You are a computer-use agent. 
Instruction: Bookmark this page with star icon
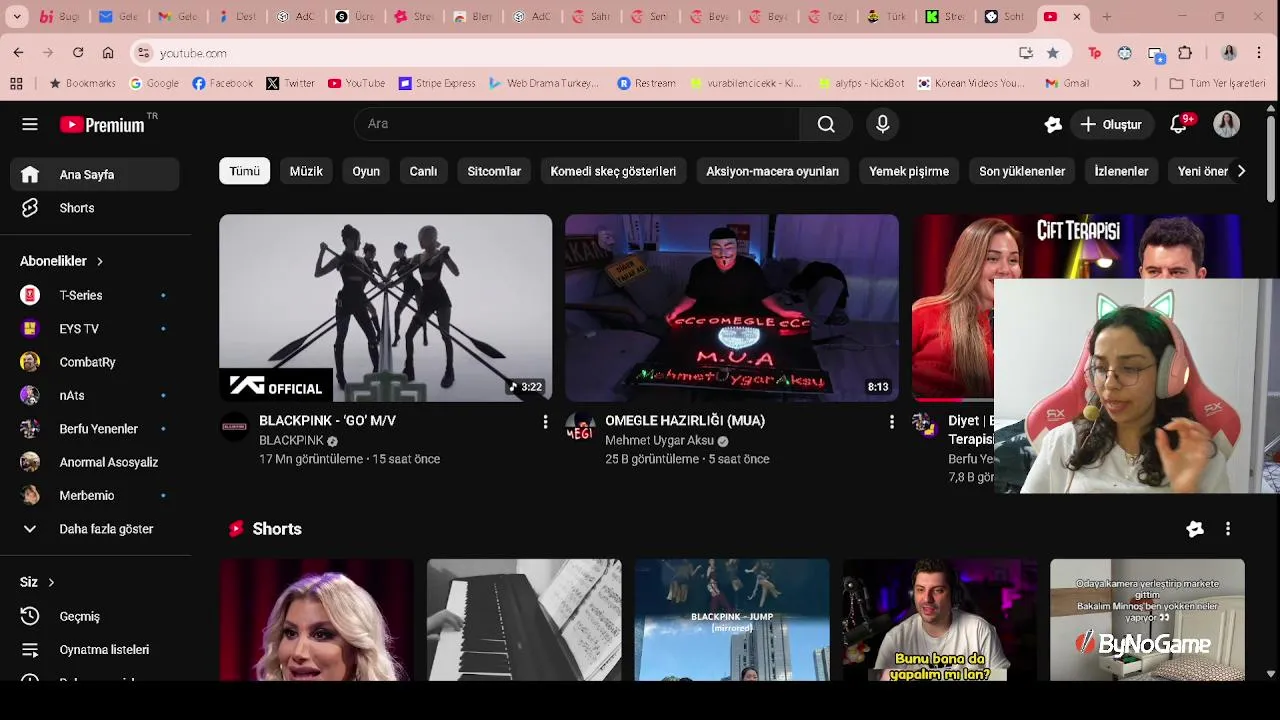[1052, 53]
